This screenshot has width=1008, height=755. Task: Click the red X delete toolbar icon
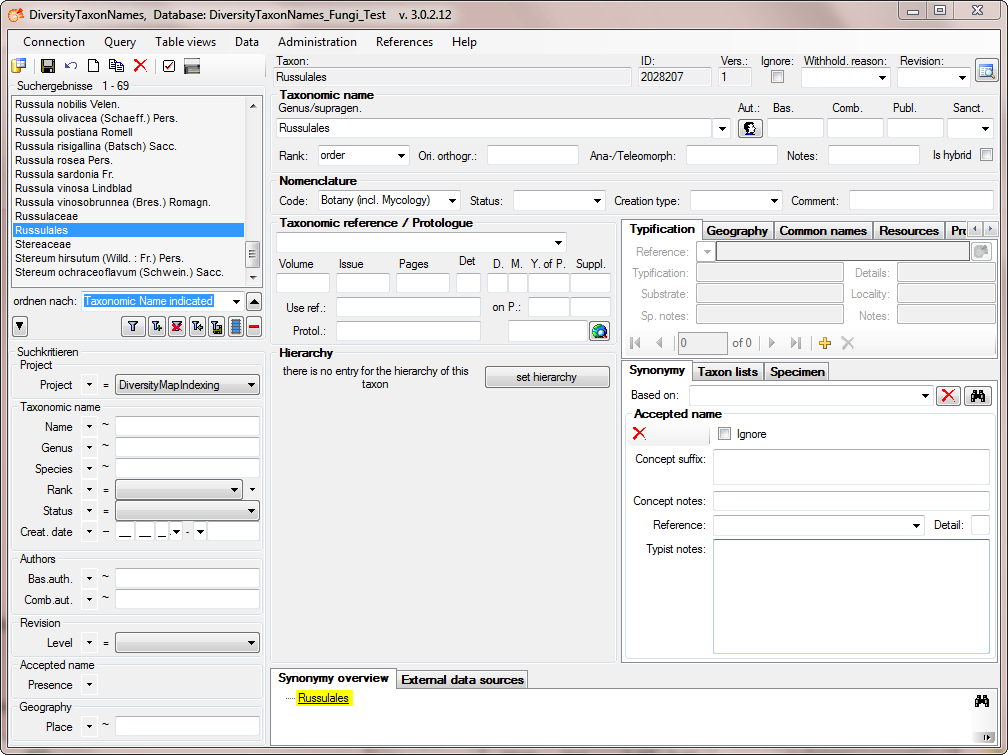point(140,66)
